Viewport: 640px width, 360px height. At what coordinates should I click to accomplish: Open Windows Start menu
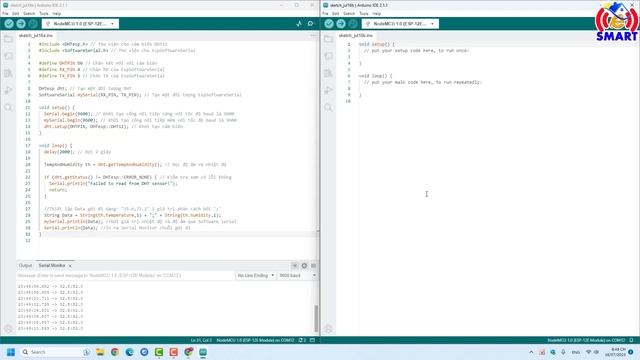pyautogui.click(x=11, y=352)
